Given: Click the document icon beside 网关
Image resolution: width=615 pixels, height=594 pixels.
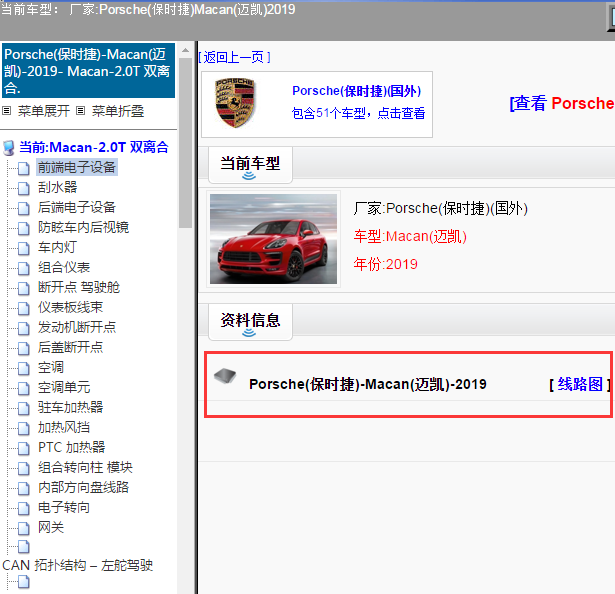Looking at the screenshot, I should (24, 528).
